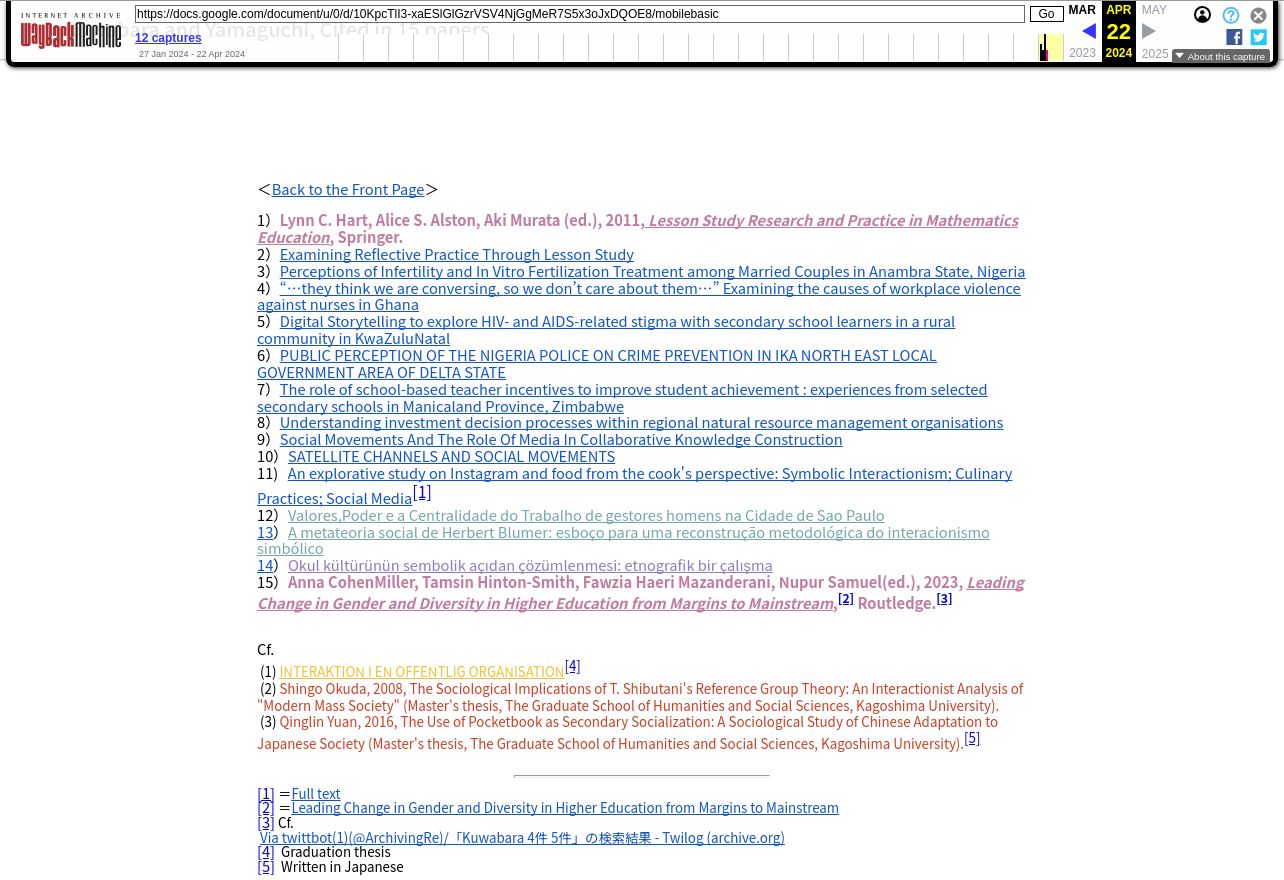Viewport: 1284px width, 880px height.
Task: Return via footnote marker [4] Graduation thesis
Action: point(265,852)
